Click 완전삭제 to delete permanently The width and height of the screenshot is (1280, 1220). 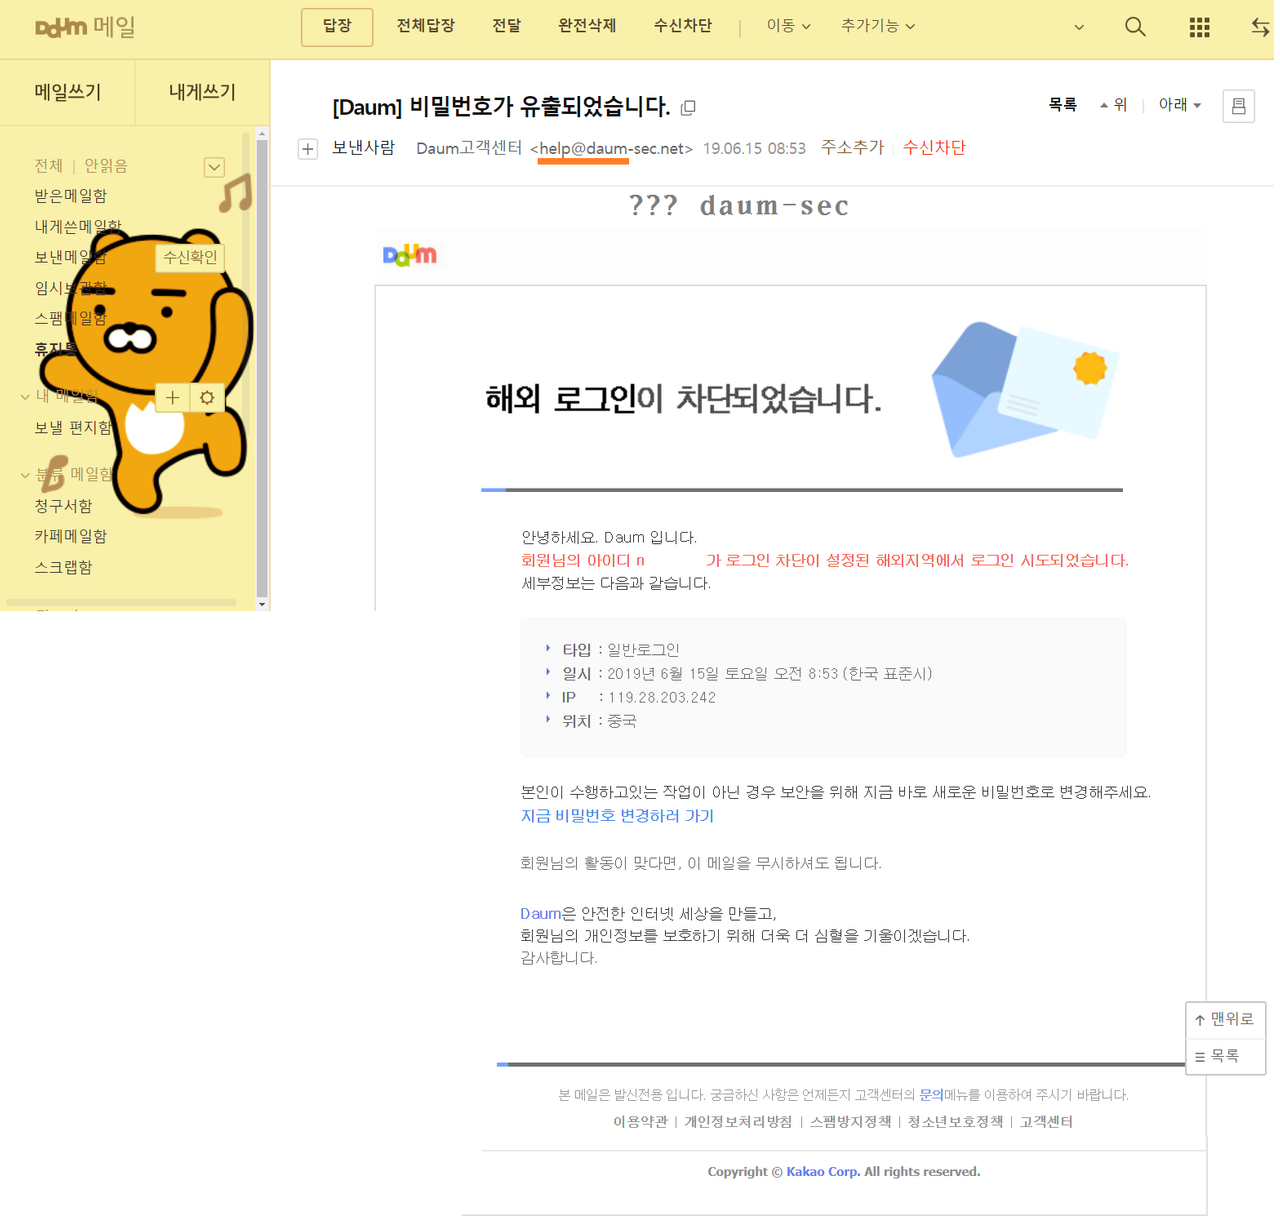click(587, 26)
